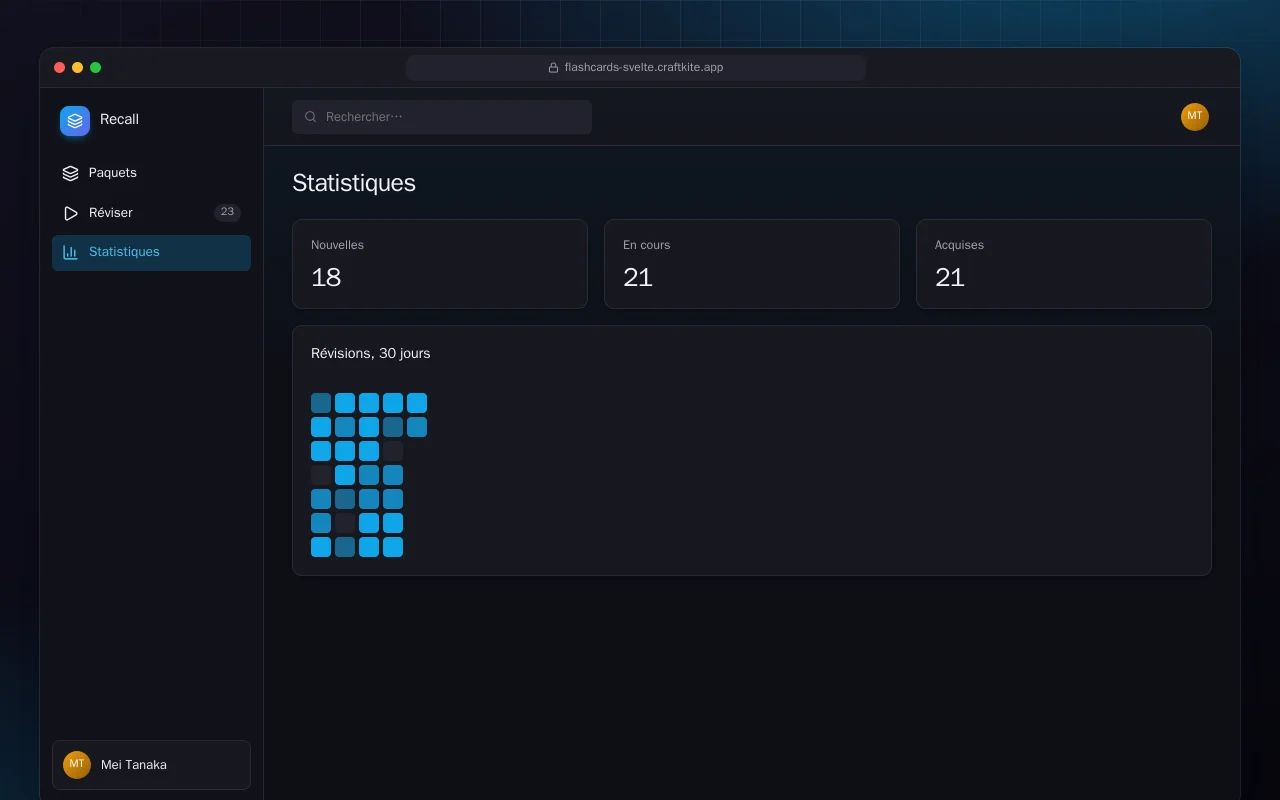1280x800 pixels.
Task: Click the red close window button
Action: coord(59,68)
